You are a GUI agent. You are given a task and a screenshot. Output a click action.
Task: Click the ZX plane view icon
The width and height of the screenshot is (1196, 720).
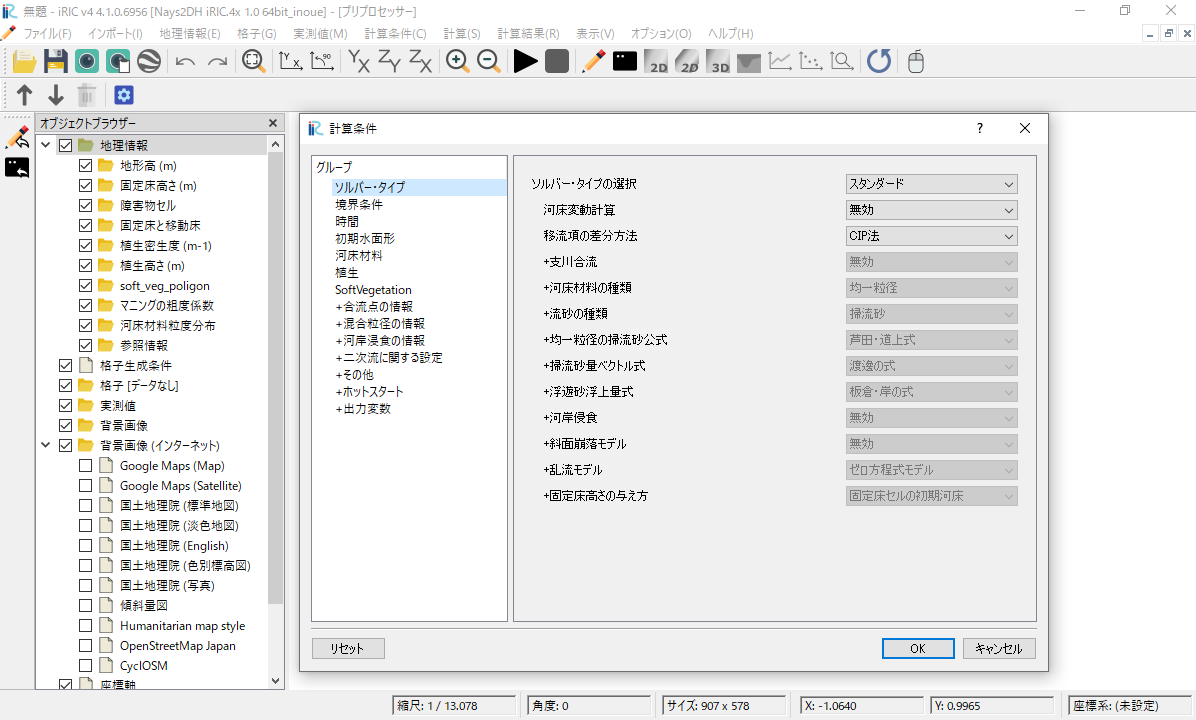pos(420,61)
